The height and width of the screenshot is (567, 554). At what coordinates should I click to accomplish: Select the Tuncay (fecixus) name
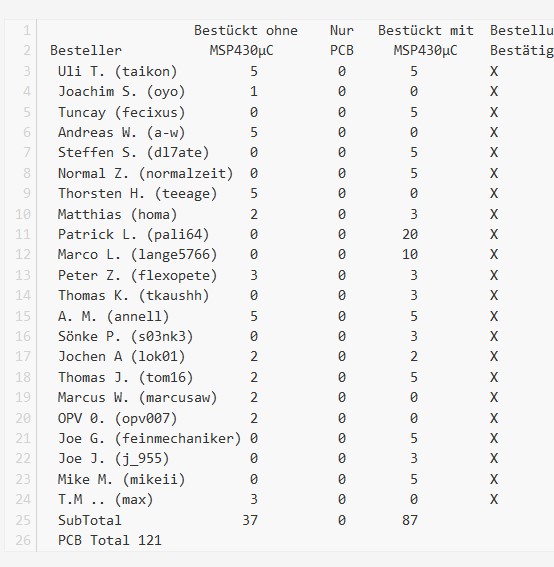pos(122,112)
